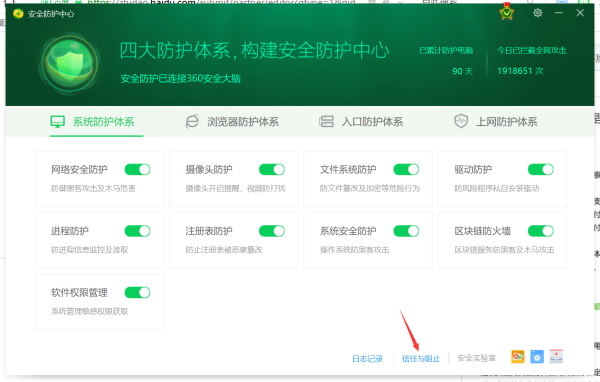Click 区块链防火墙 card title
This screenshot has width=600, height=382.
pyautogui.click(x=483, y=231)
